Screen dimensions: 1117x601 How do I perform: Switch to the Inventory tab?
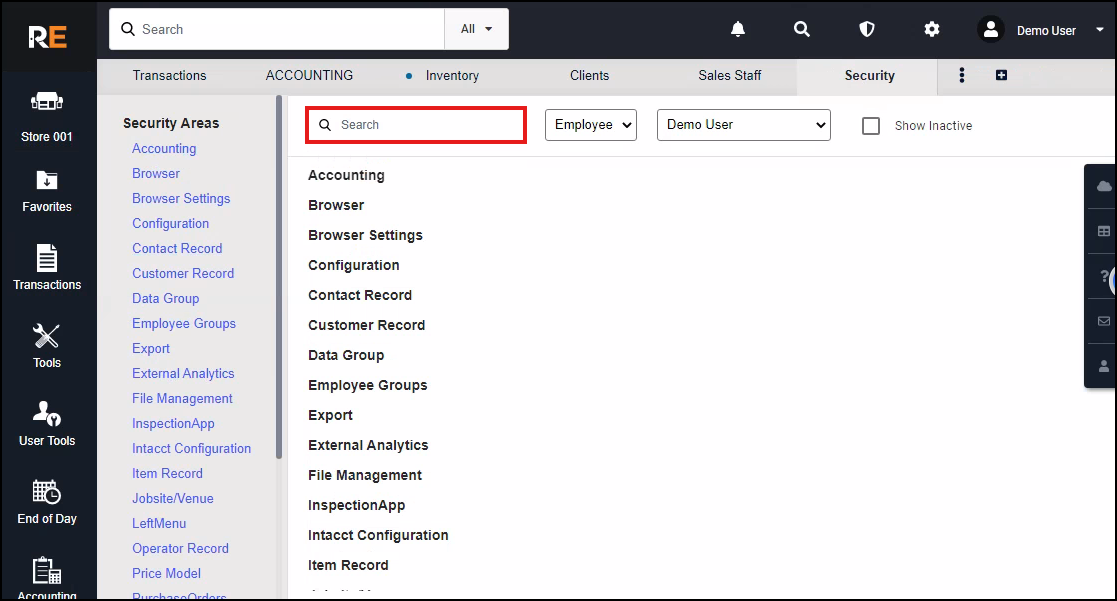tap(451, 76)
